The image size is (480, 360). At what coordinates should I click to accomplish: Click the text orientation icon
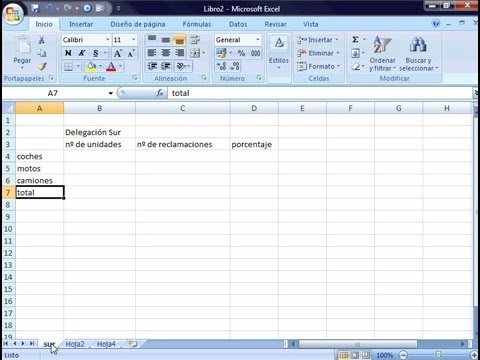coord(181,66)
